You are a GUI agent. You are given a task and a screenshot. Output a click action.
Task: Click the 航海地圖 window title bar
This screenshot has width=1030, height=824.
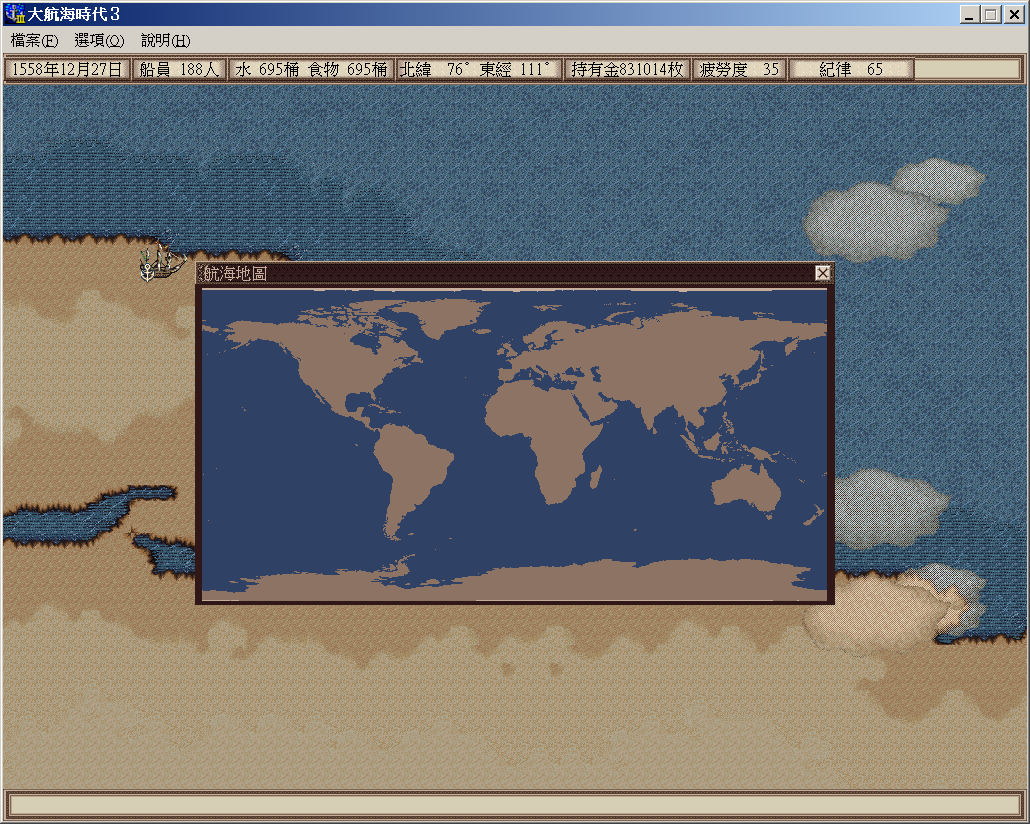coord(500,273)
